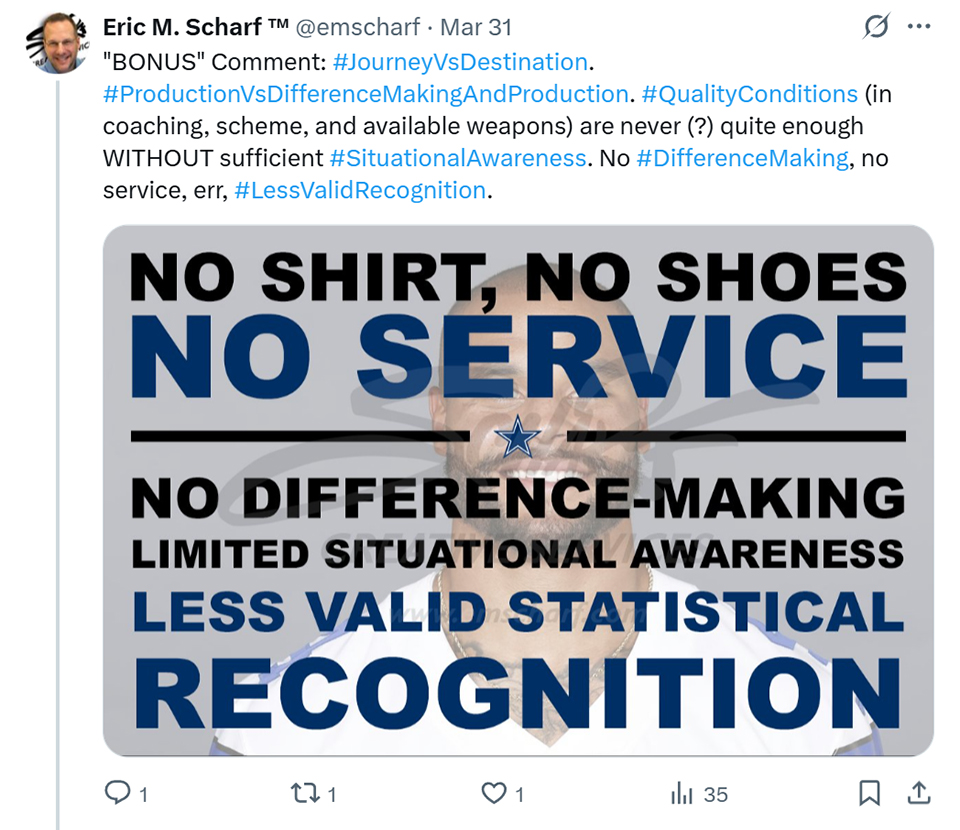The image size is (960, 830).
Task: Open Eric M. Scharf's profile avatar
Action: click(58, 42)
